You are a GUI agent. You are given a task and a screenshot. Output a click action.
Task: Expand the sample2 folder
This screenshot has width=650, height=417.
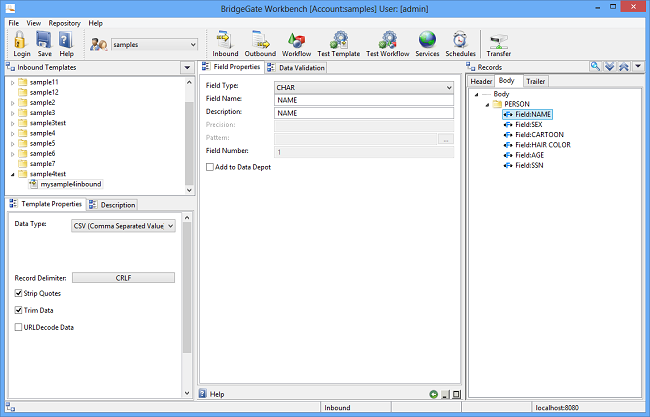12,103
